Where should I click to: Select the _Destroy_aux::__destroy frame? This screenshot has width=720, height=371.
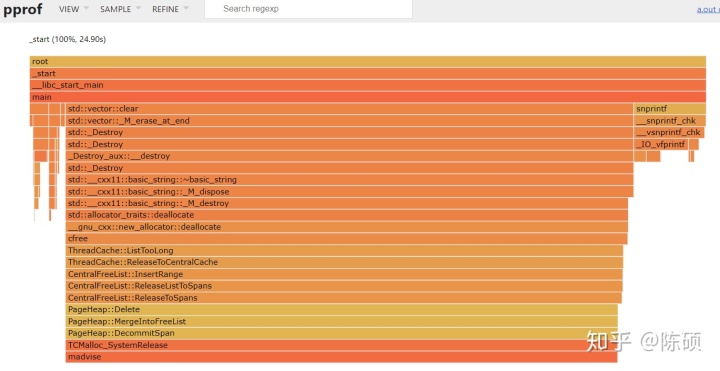pyautogui.click(x=349, y=156)
